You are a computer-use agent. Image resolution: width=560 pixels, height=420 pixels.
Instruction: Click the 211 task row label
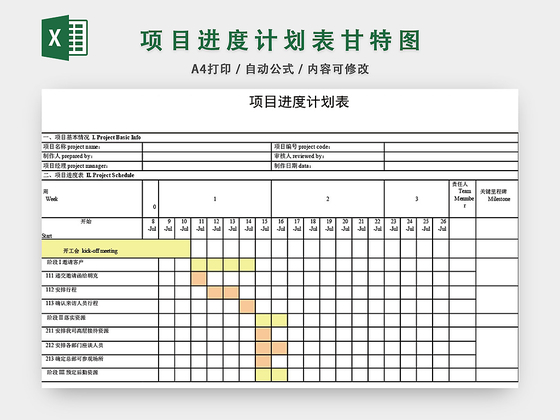77,331
